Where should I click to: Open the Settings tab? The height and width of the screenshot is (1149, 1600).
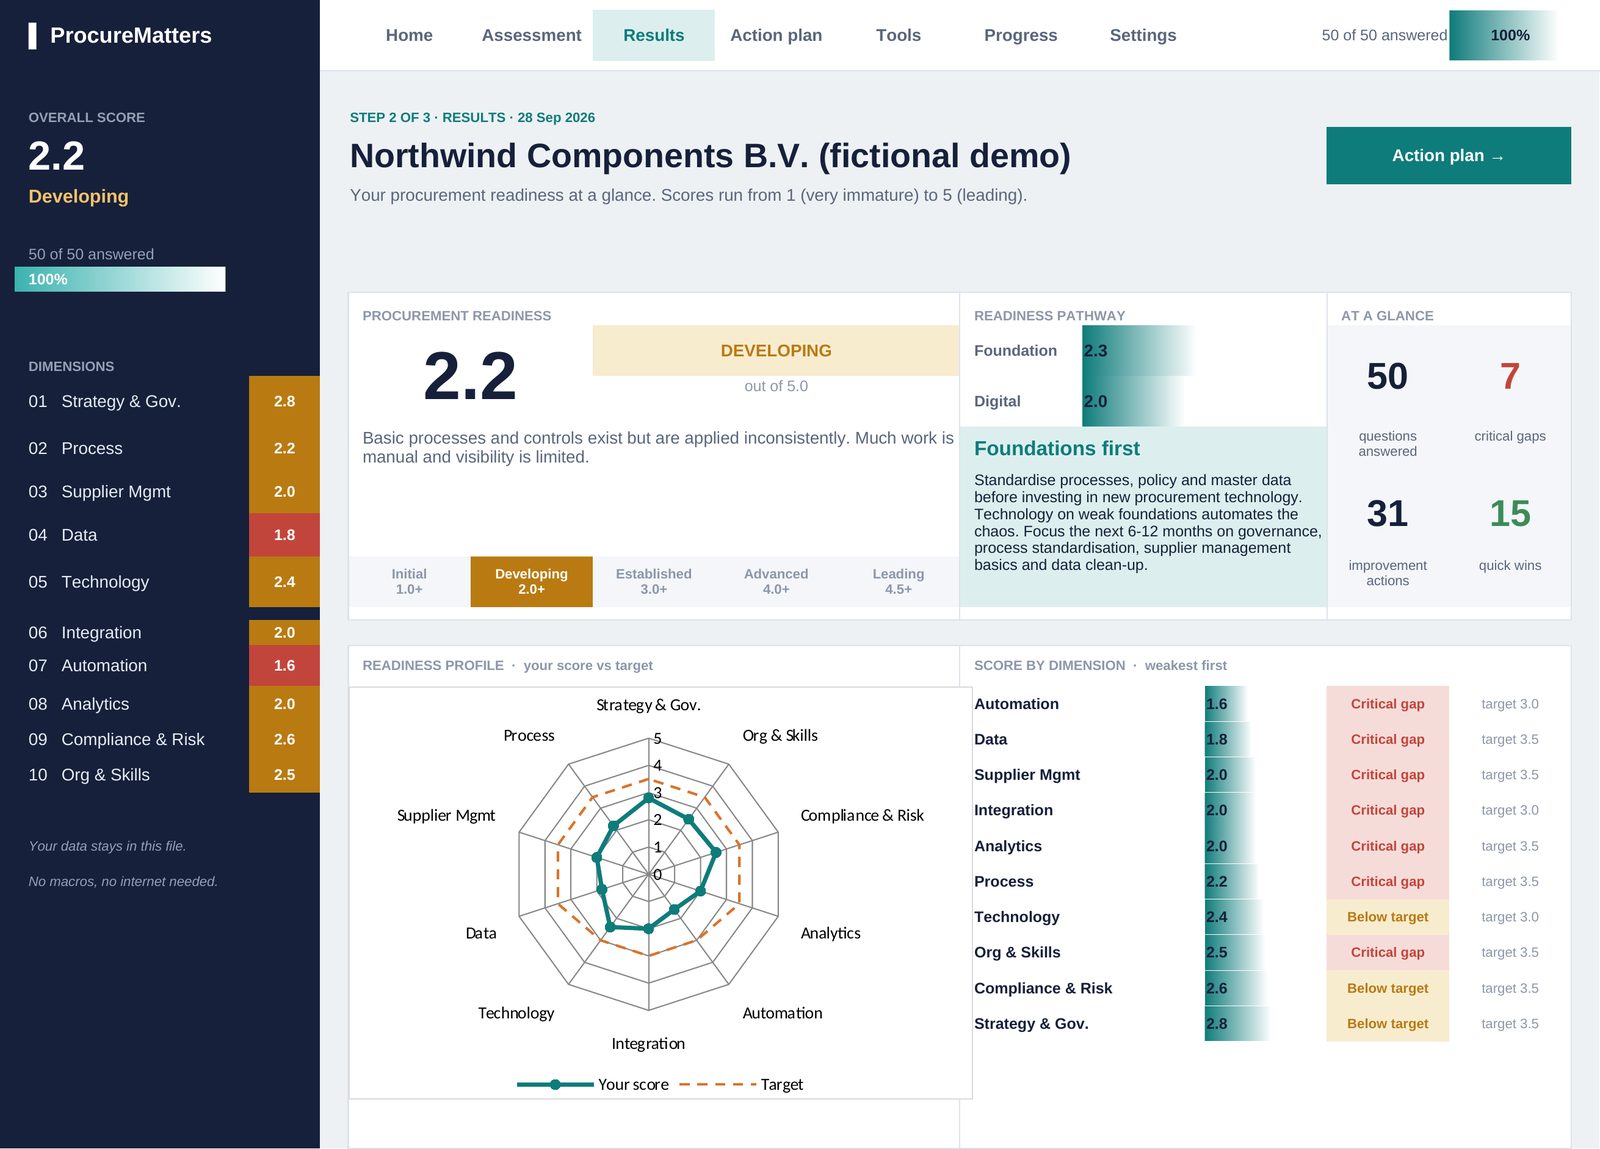pos(1143,35)
